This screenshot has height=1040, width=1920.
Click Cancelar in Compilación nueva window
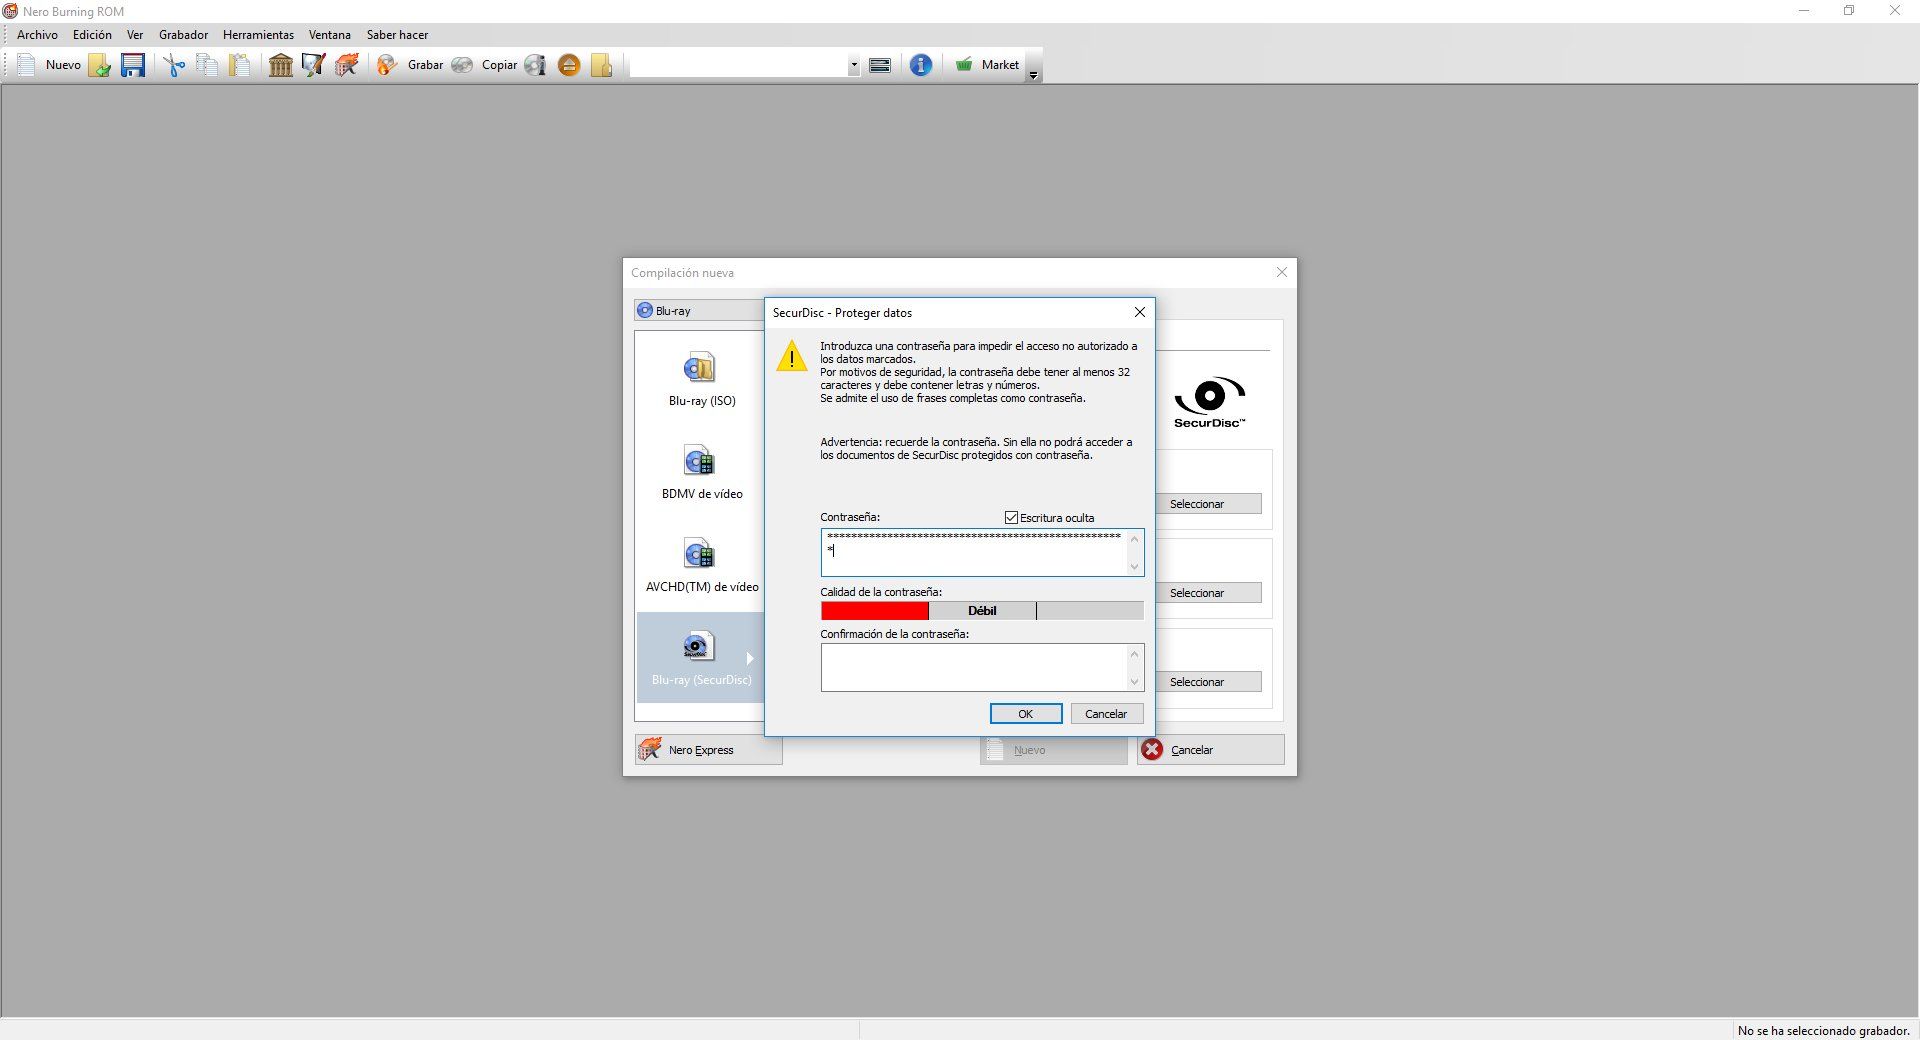pos(1211,750)
